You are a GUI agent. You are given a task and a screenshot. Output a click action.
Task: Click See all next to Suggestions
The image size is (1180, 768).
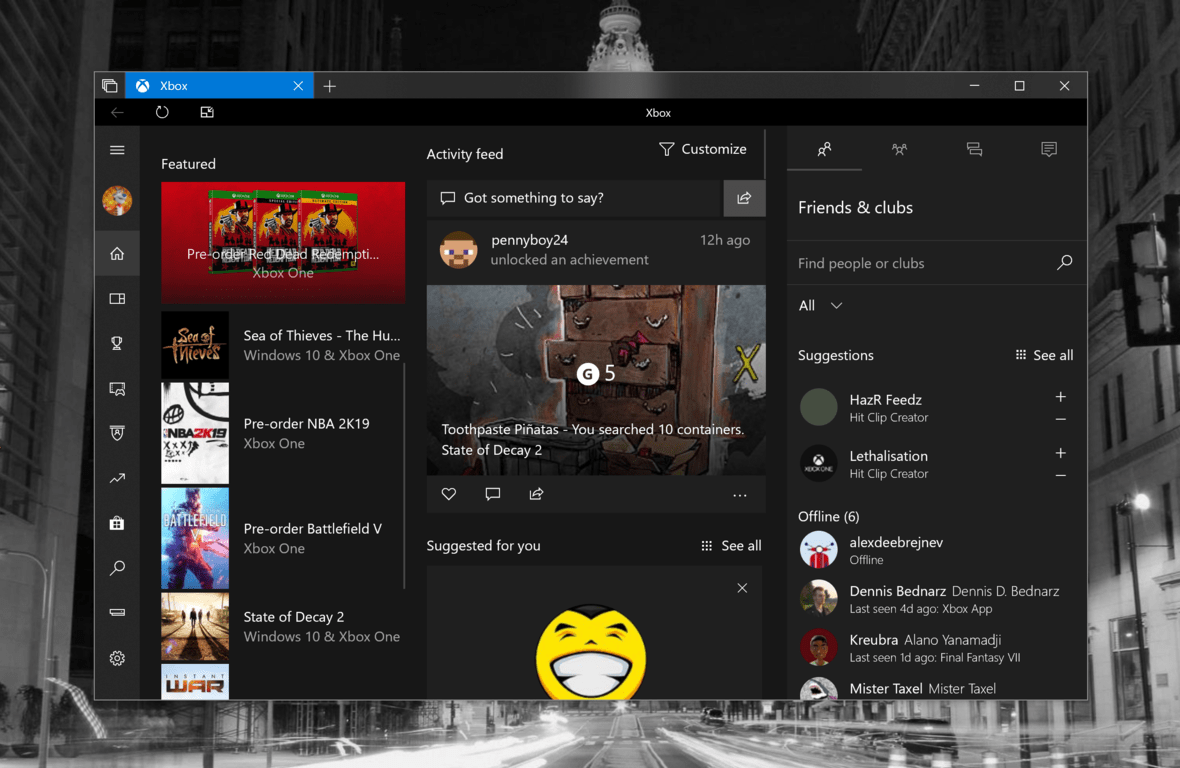coord(1044,355)
